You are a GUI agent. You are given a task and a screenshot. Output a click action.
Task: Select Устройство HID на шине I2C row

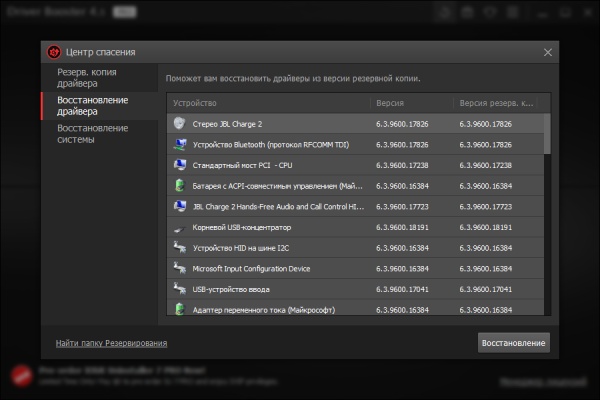point(355,248)
